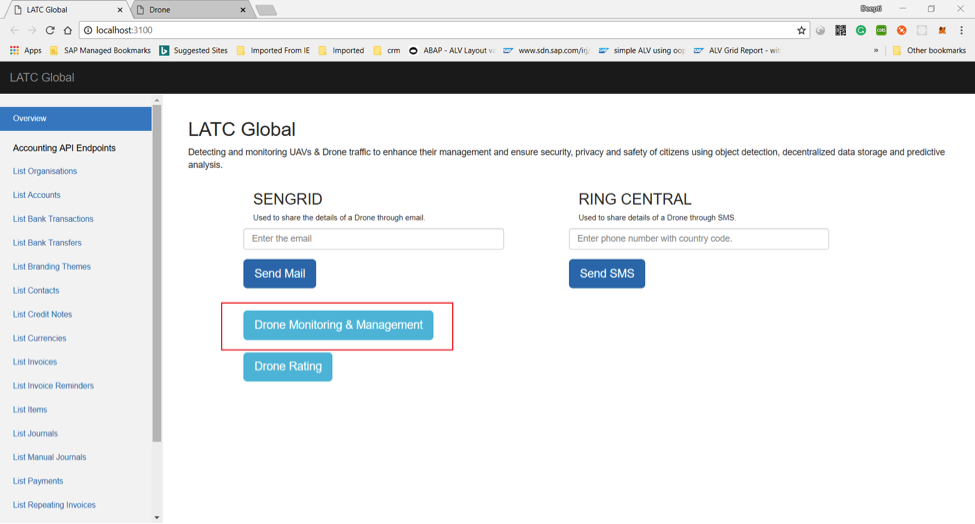Open List Journals endpoint
The width and height of the screenshot is (975, 524).
tap(35, 433)
